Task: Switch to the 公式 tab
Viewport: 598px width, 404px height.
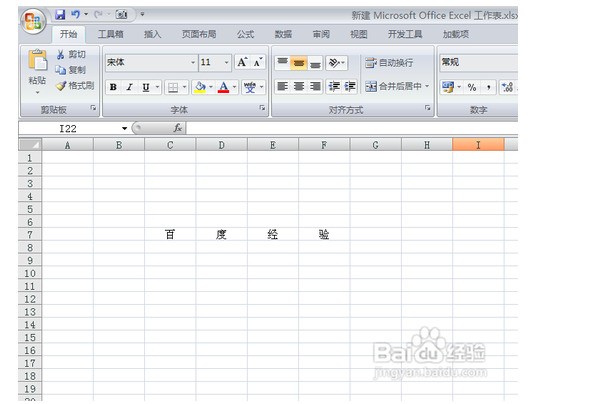Action: 245,34
